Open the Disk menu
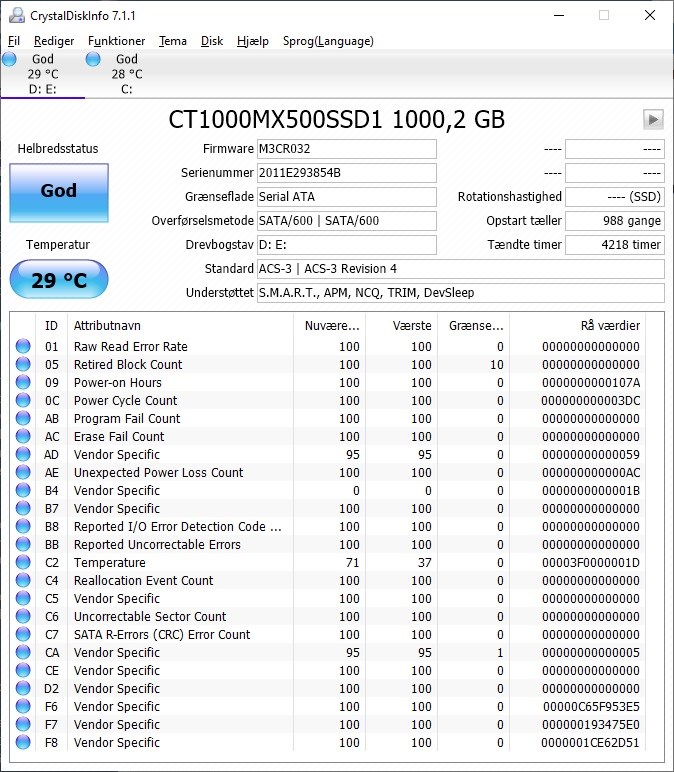Image resolution: width=674 pixels, height=772 pixels. point(212,41)
